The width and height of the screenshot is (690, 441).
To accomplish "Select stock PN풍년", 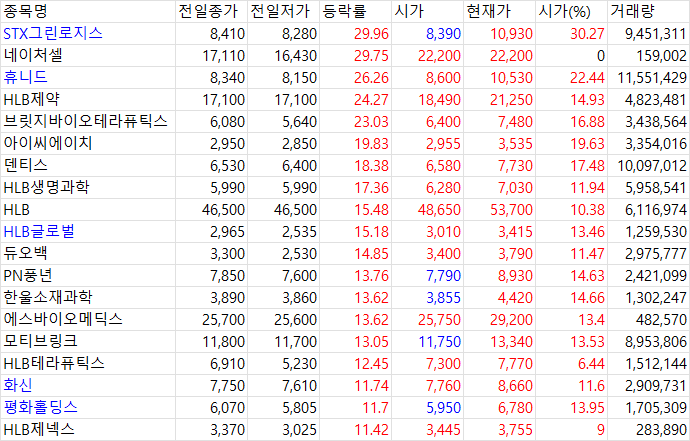I will click(x=28, y=276).
